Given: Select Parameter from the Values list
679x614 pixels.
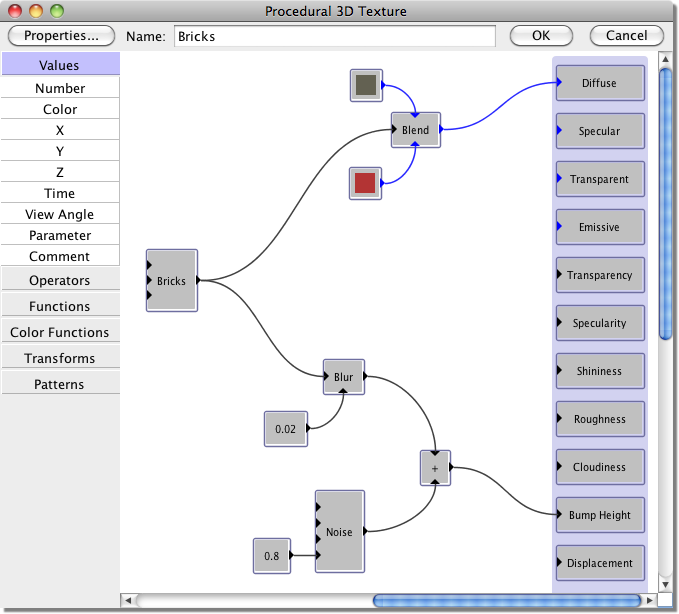Looking at the screenshot, I should point(60,235).
